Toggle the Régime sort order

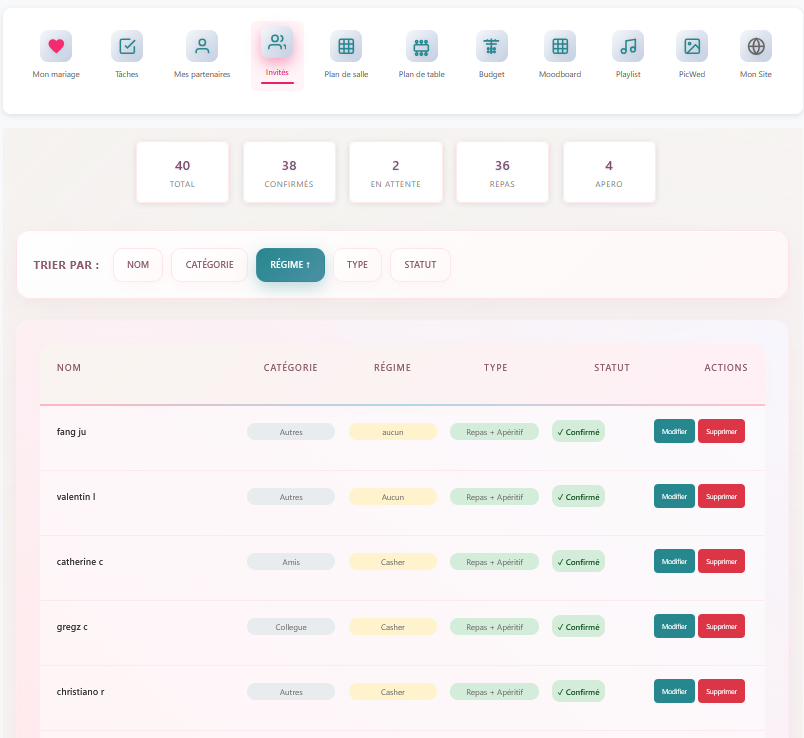click(290, 265)
